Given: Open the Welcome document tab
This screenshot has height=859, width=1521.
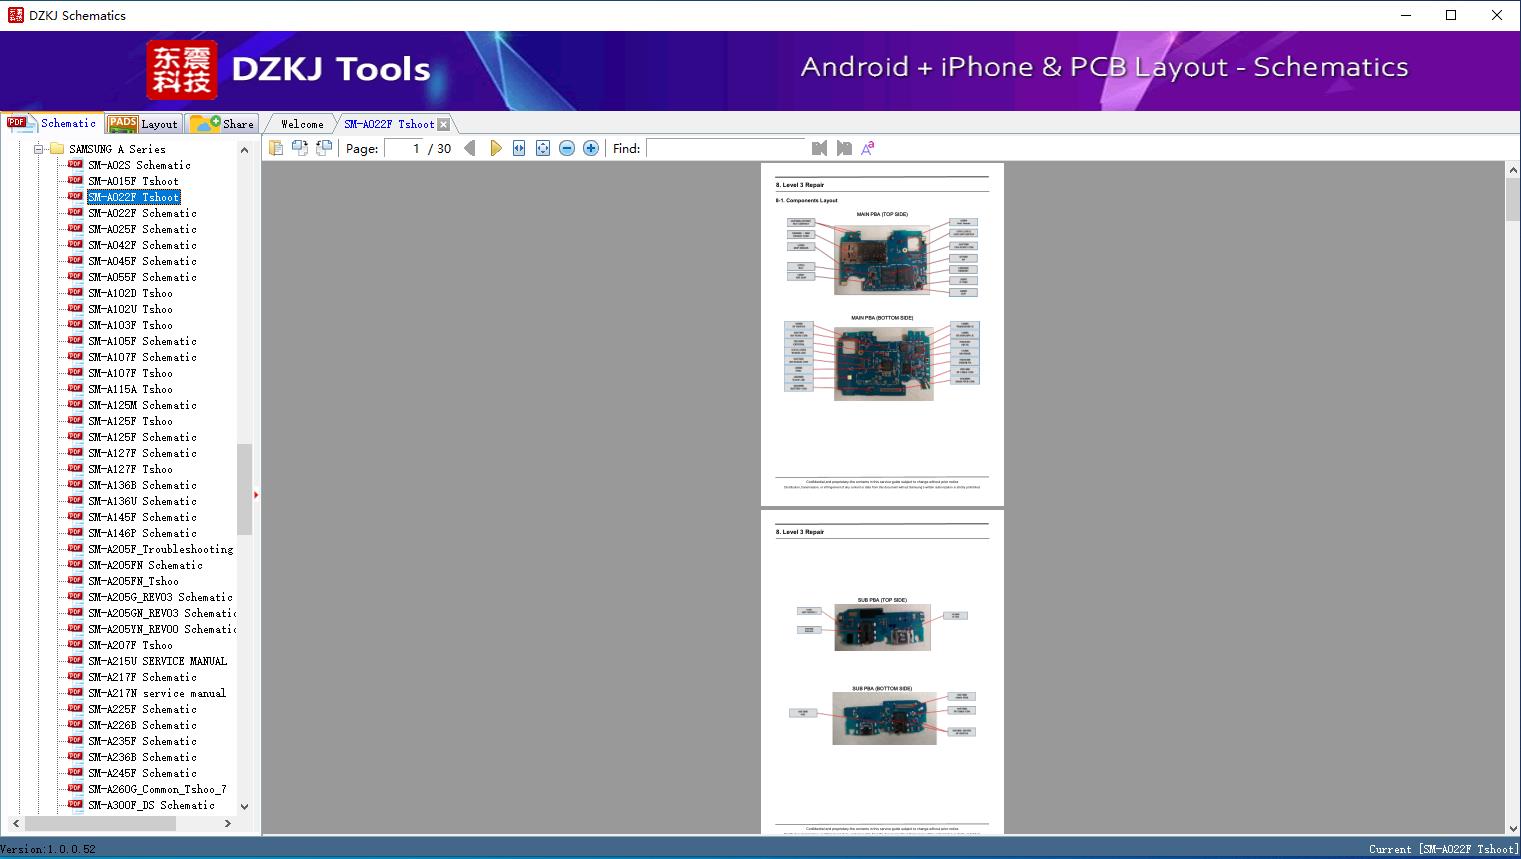Looking at the screenshot, I should (x=302, y=124).
